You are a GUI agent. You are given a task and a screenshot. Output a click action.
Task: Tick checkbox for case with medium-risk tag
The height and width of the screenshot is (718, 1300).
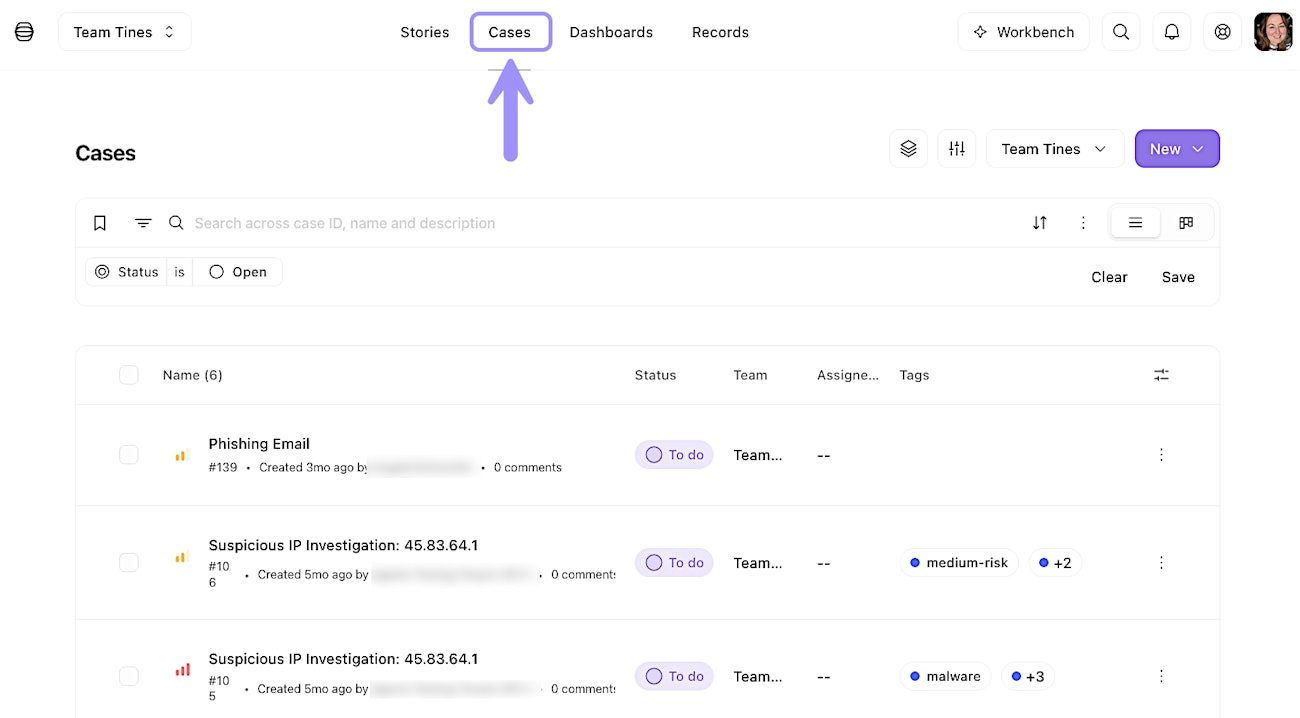[129, 563]
